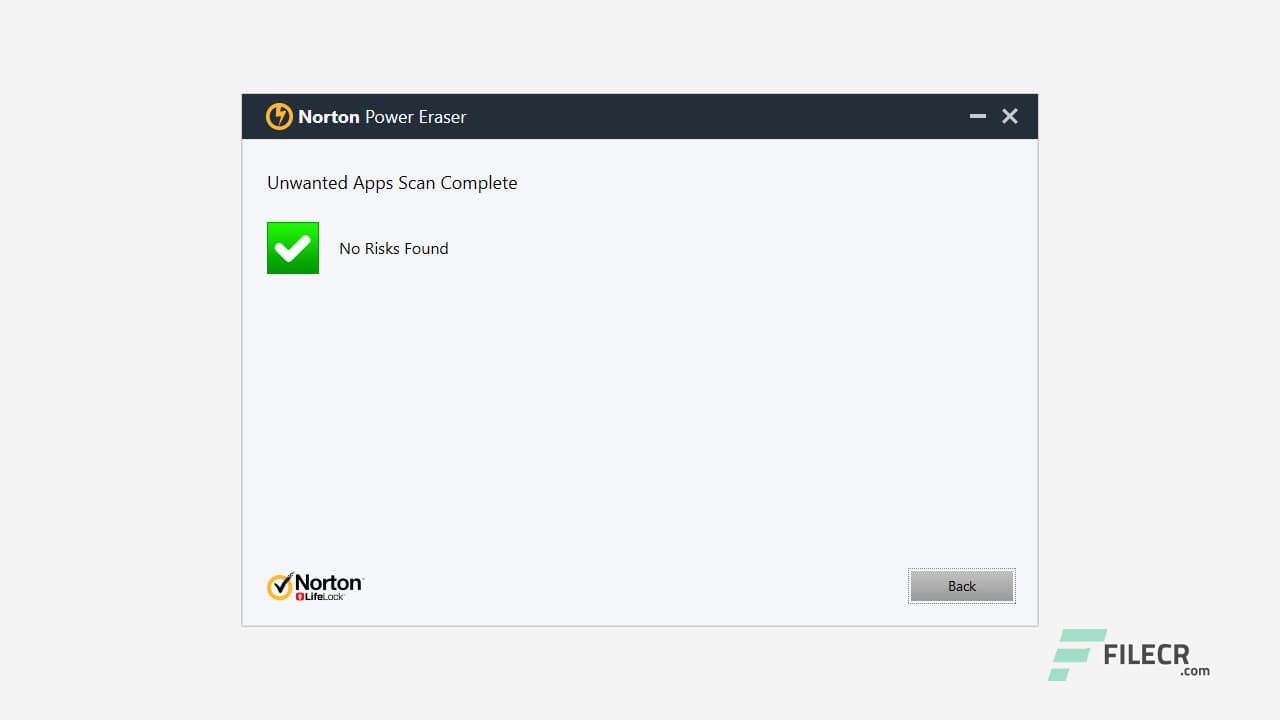Click the checkmark inside the Norton footer logo

coord(279,584)
